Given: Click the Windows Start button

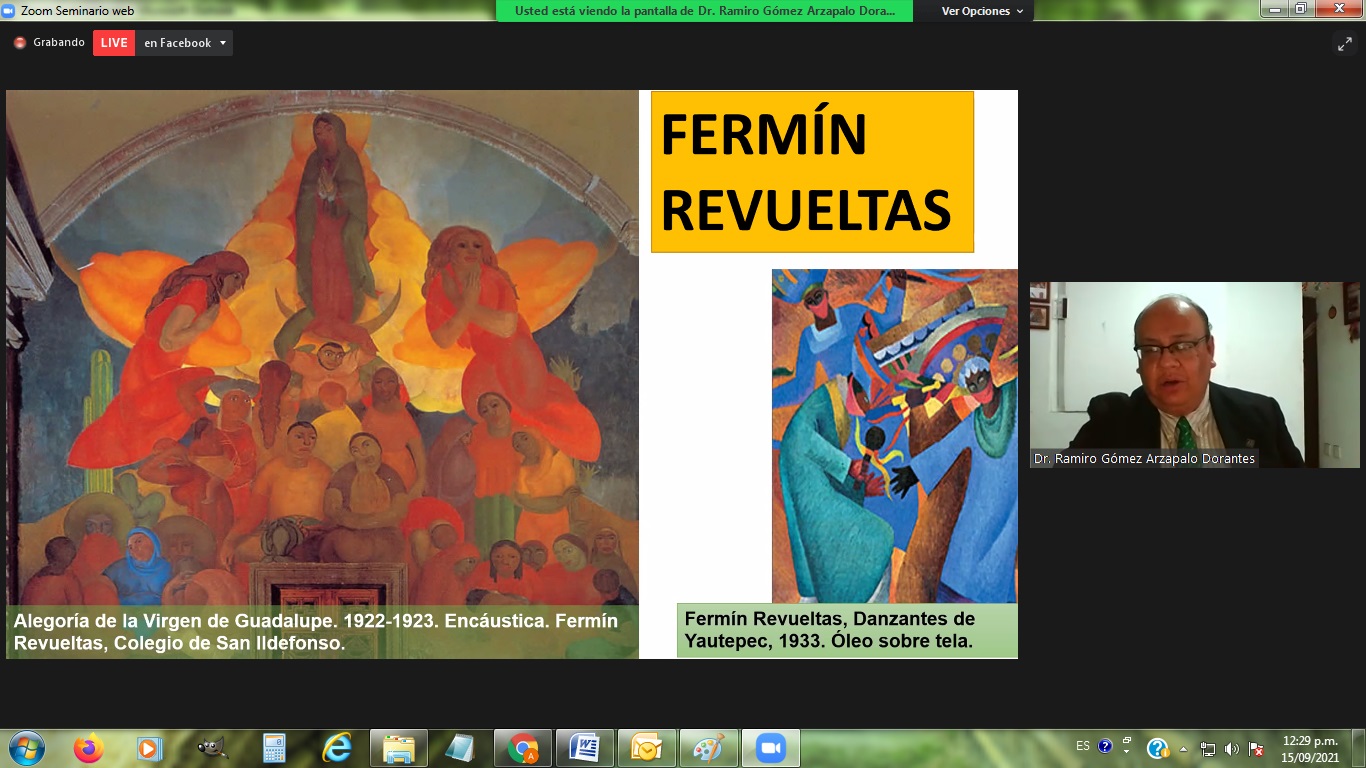Looking at the screenshot, I should (26, 748).
